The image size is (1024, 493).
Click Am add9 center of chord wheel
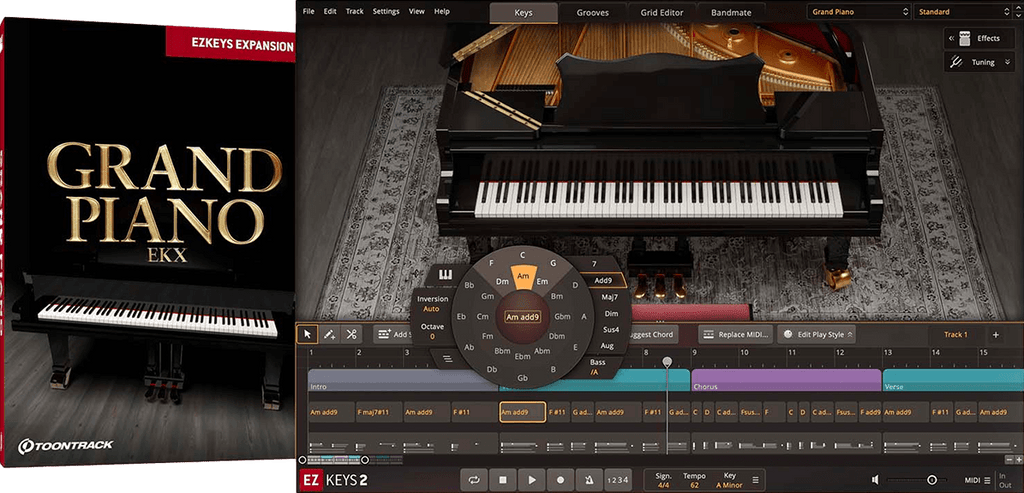pos(522,317)
